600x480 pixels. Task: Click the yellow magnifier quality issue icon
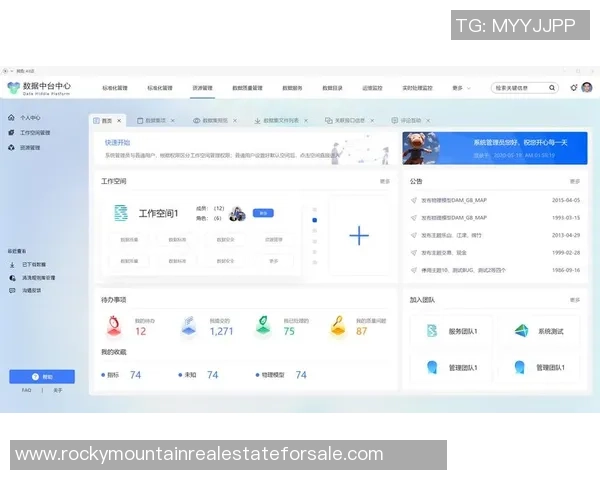click(x=338, y=326)
